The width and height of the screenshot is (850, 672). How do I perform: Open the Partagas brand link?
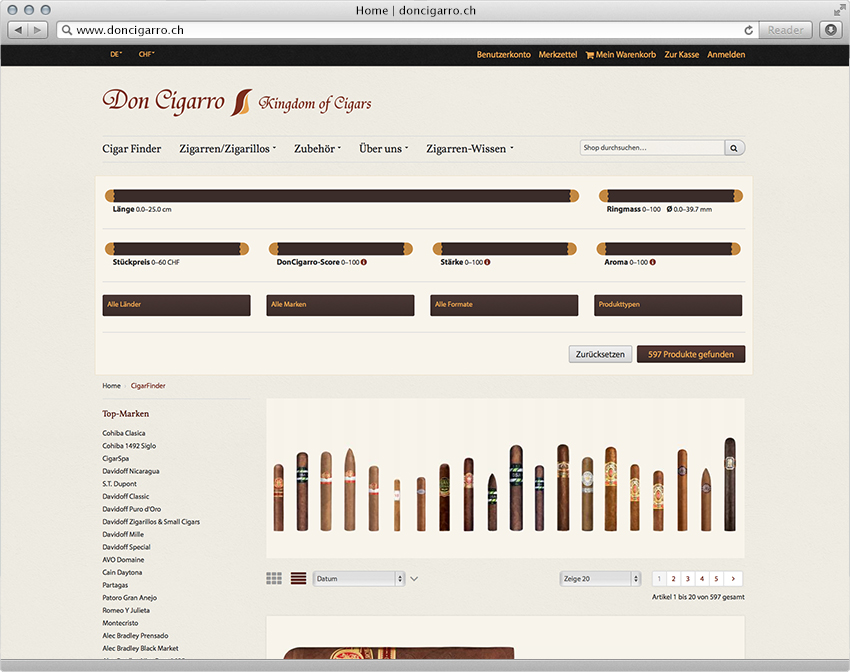tap(115, 585)
